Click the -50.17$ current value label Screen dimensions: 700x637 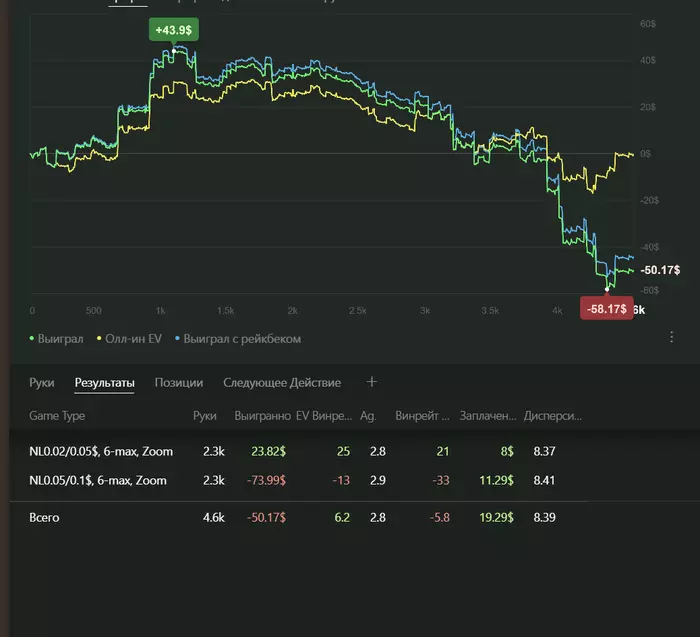[660, 270]
